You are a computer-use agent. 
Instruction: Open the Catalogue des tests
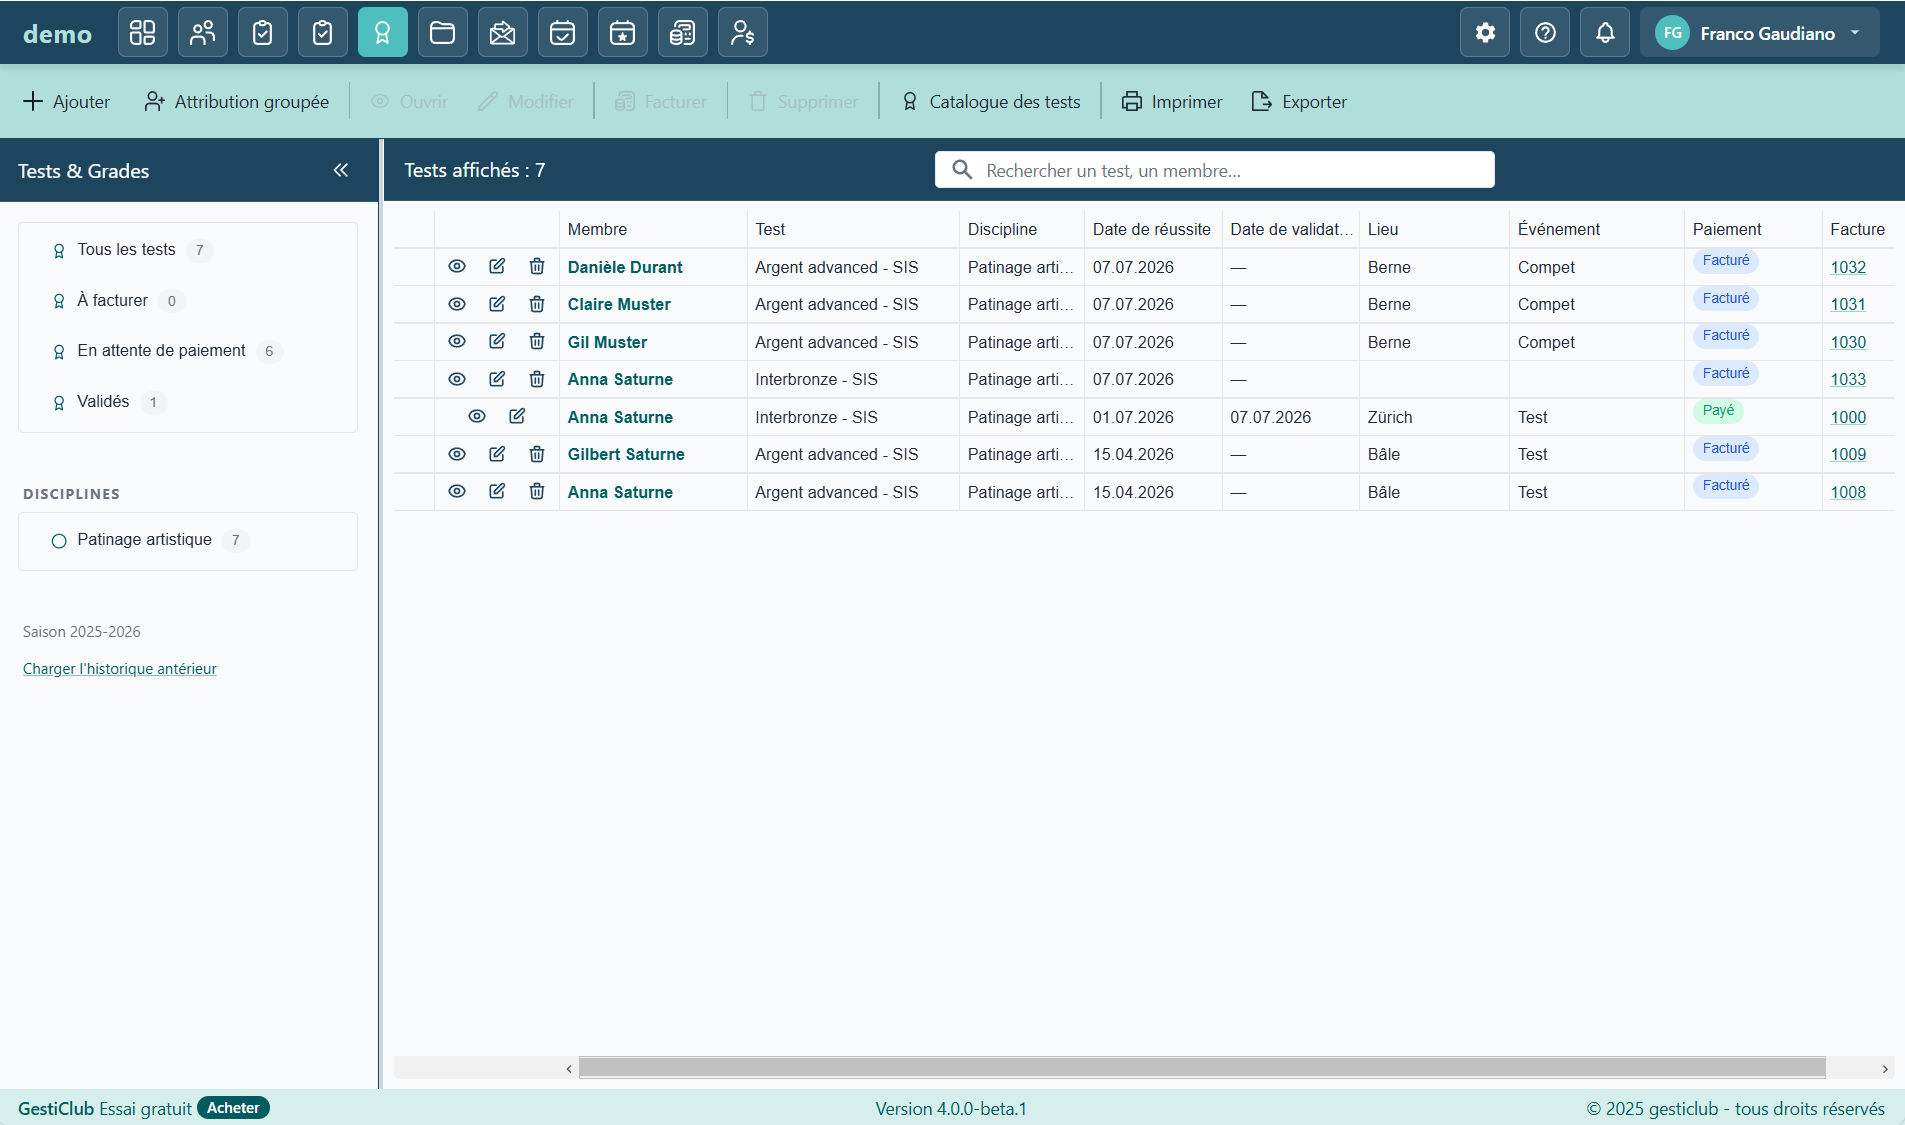pos(991,101)
